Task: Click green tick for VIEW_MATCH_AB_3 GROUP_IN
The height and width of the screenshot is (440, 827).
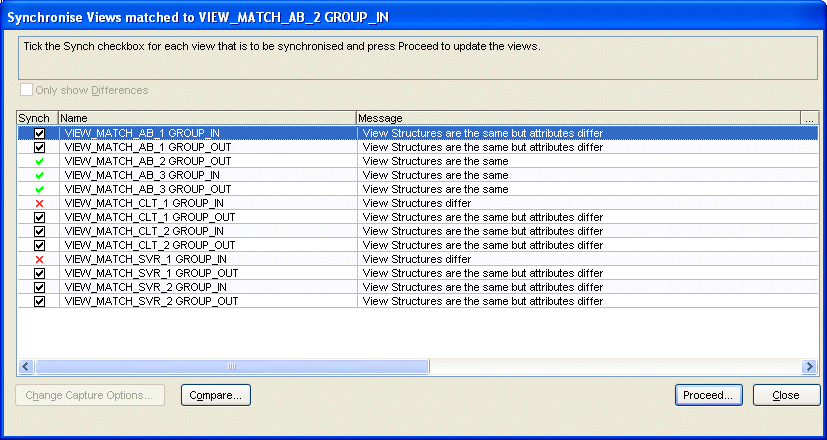Action: coord(39,175)
